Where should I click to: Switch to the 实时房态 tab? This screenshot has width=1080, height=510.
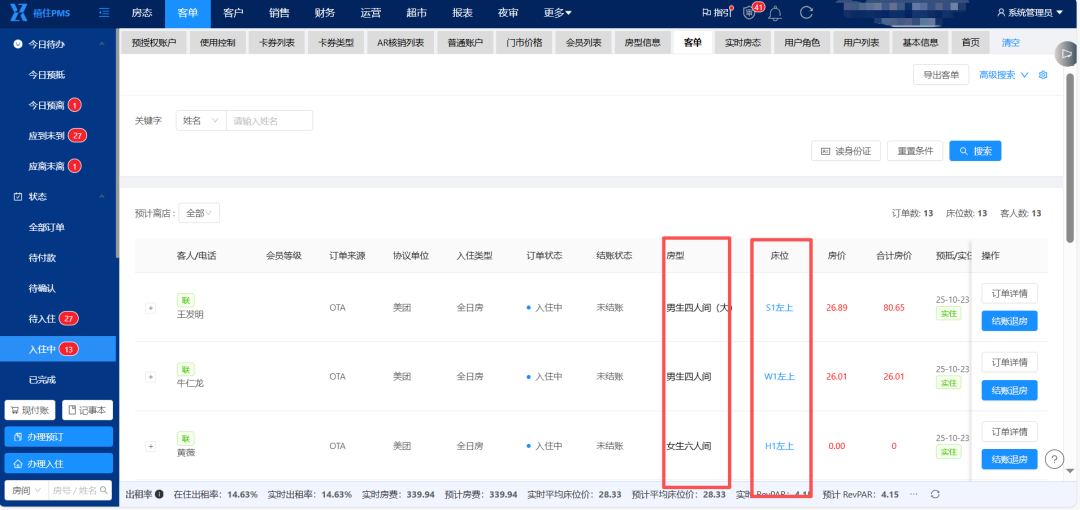742,43
